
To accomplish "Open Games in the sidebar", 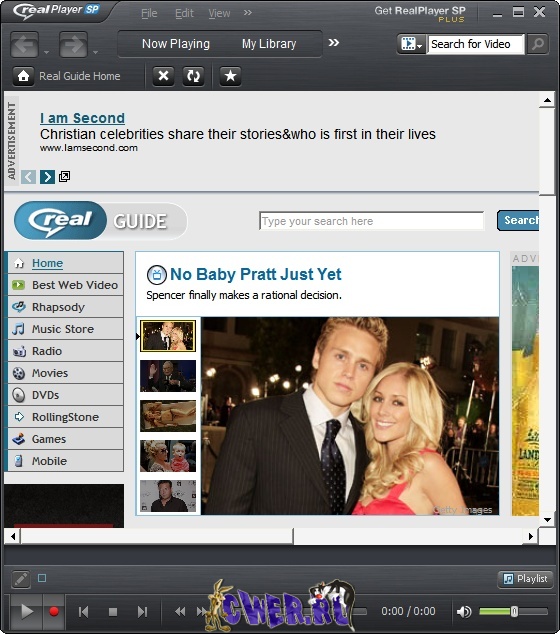I will click(x=66, y=439).
